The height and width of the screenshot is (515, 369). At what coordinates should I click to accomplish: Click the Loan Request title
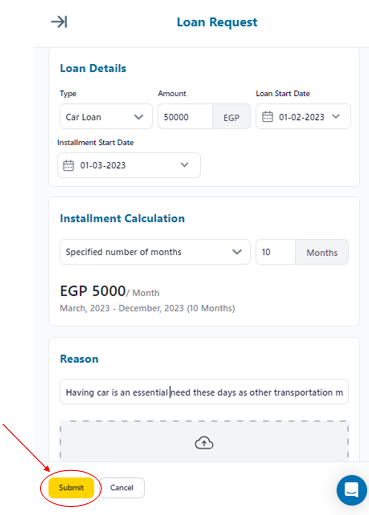click(217, 22)
